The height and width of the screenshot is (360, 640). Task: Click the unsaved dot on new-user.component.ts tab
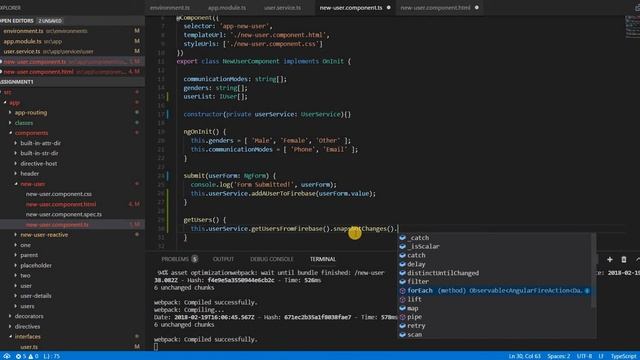click(389, 7)
